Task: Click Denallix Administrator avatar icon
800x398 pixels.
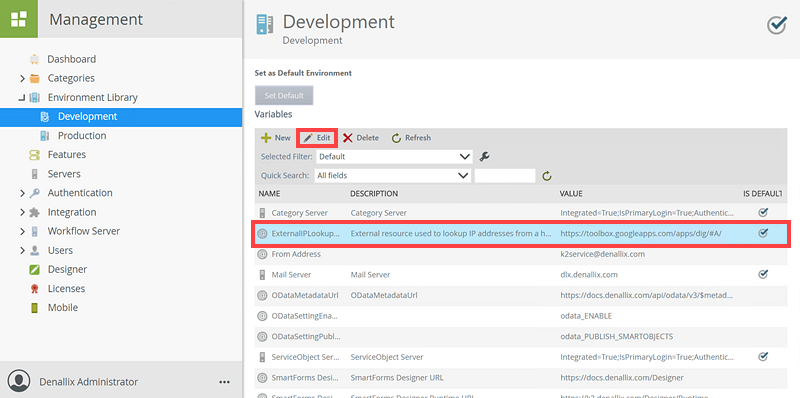Action: pos(19,382)
